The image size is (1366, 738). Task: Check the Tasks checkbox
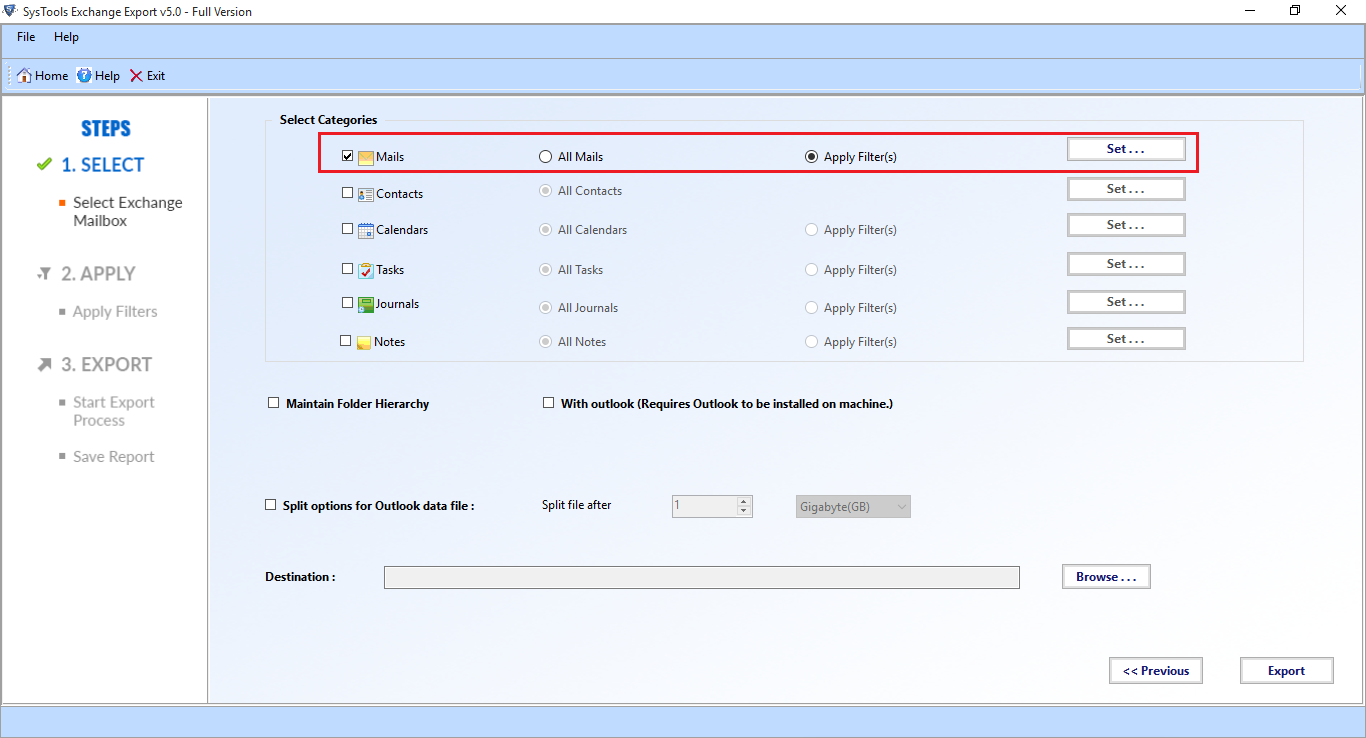[348, 269]
